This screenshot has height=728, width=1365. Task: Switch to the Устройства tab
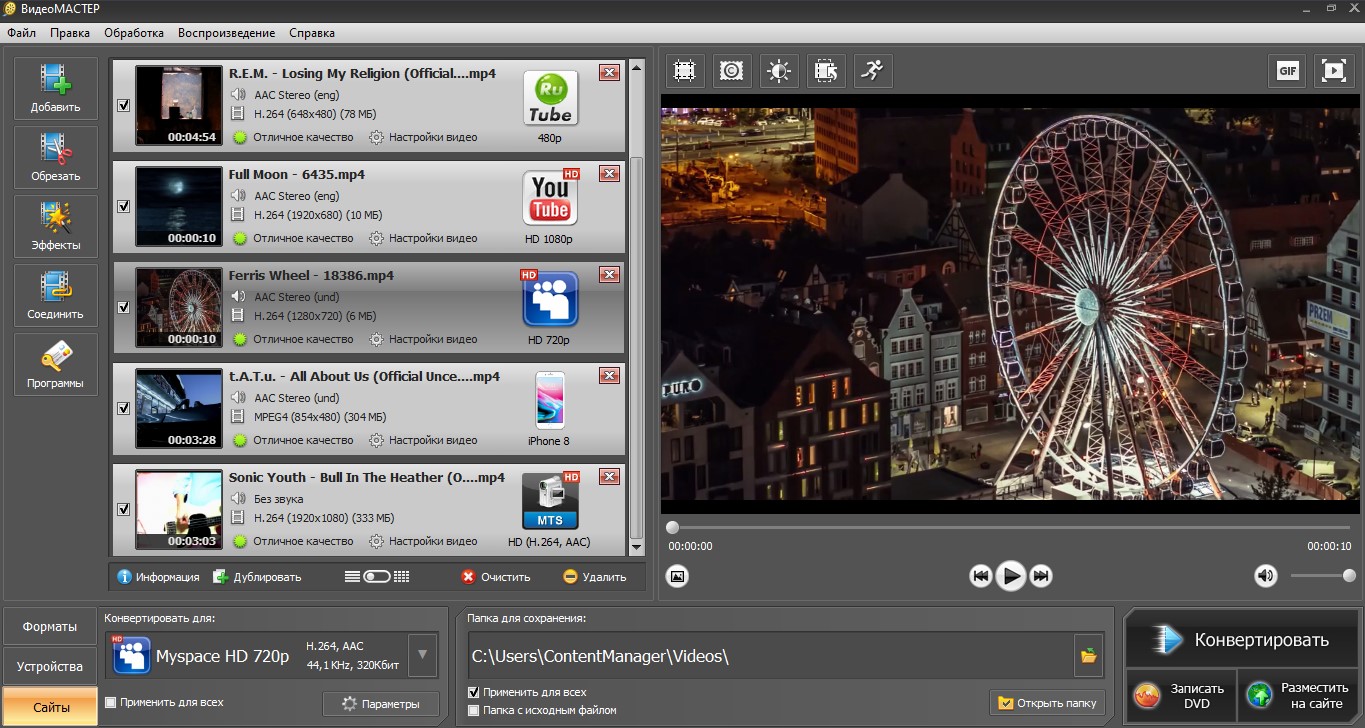pyautogui.click(x=50, y=666)
